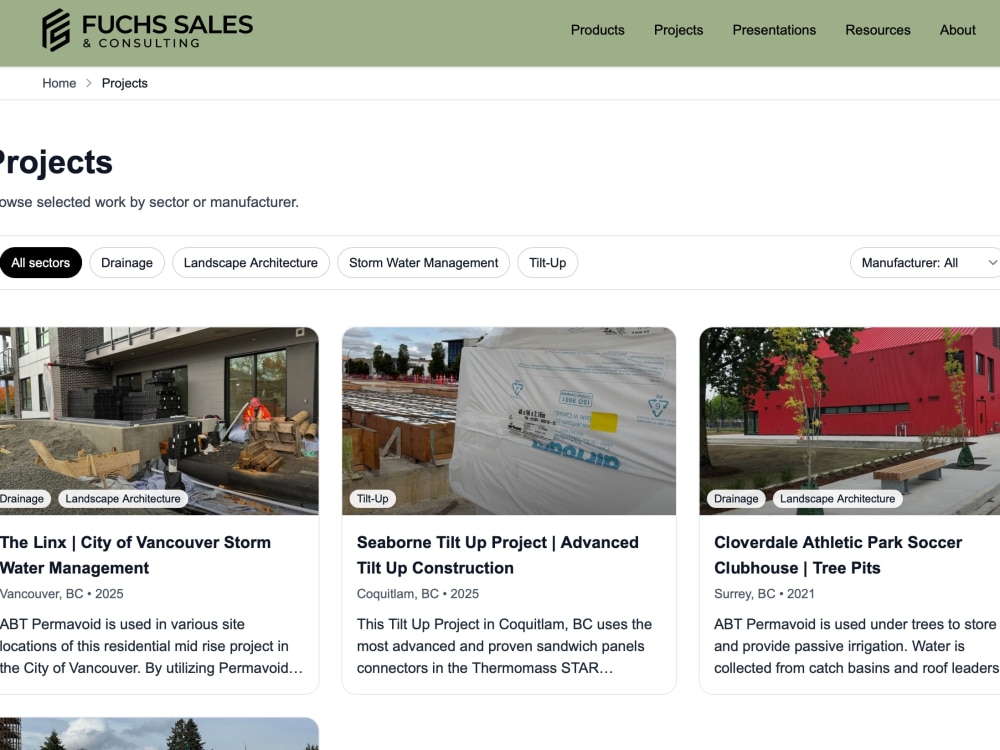
Task: Open The Linx City of Vancouver title
Action: coord(135,555)
